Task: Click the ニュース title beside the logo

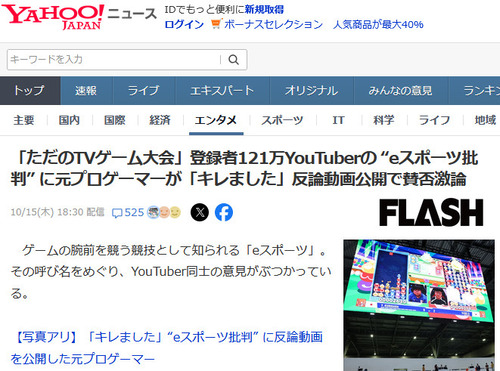Action: tap(132, 14)
